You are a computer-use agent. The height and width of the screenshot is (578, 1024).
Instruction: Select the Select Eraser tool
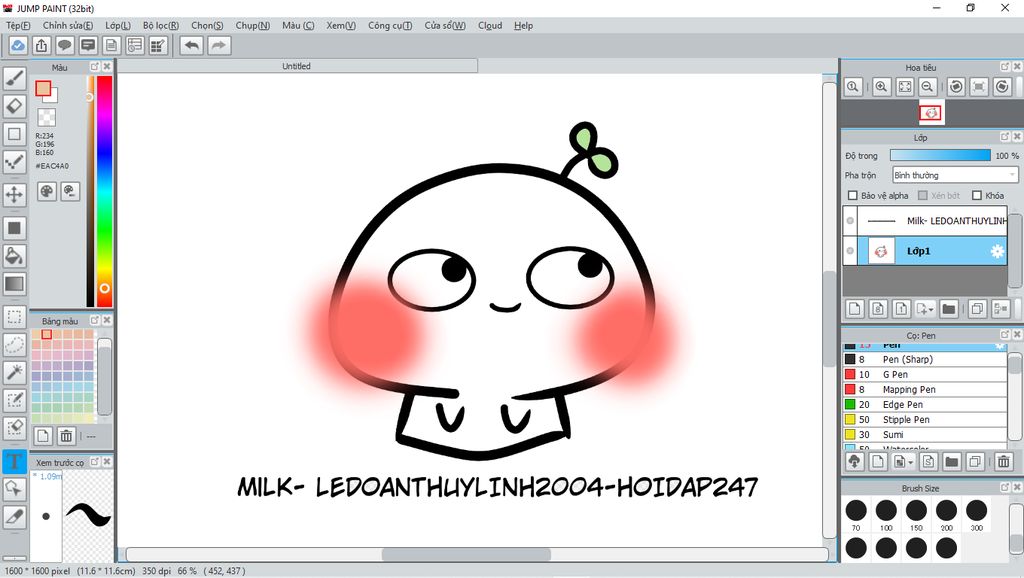coord(14,428)
